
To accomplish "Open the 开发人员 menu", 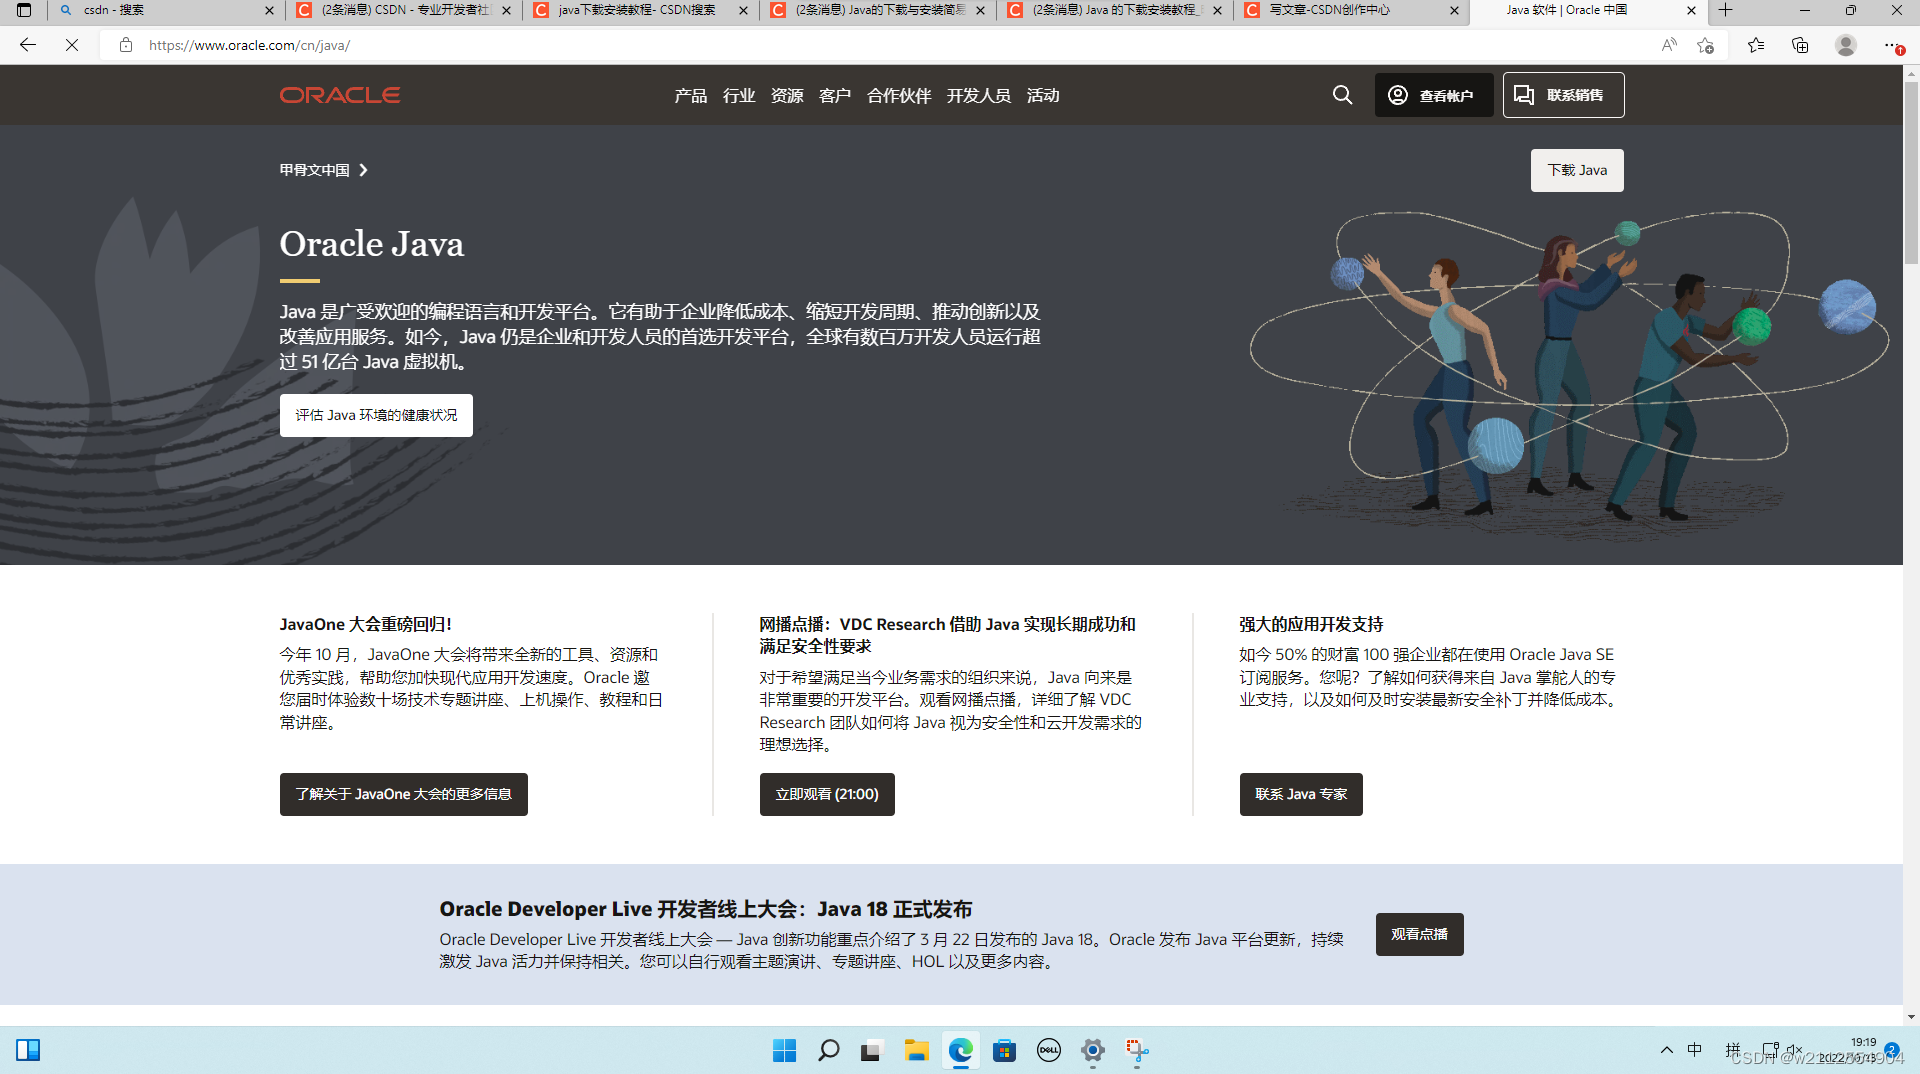I will [978, 96].
